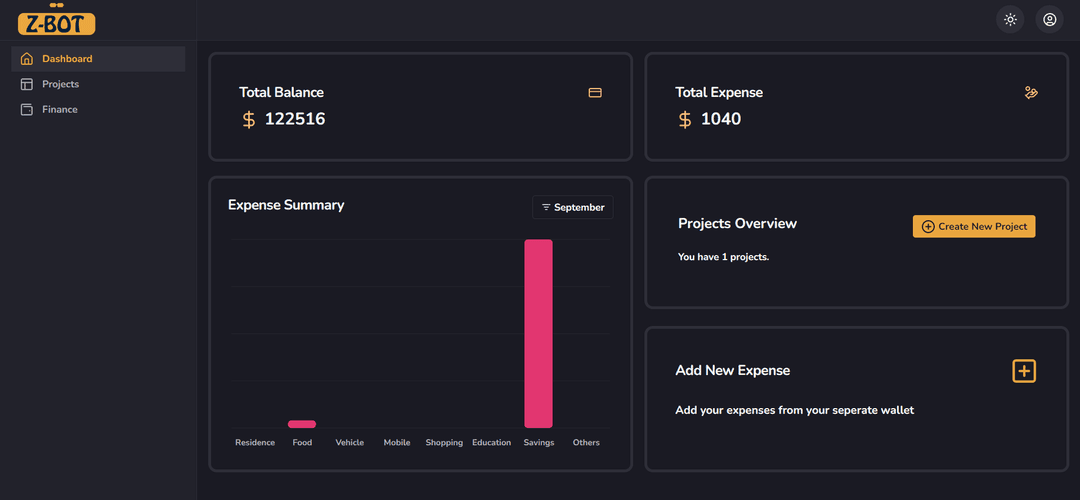Click the Z-BOT logo
Viewport: 1080px width, 500px height.
tap(56, 20)
